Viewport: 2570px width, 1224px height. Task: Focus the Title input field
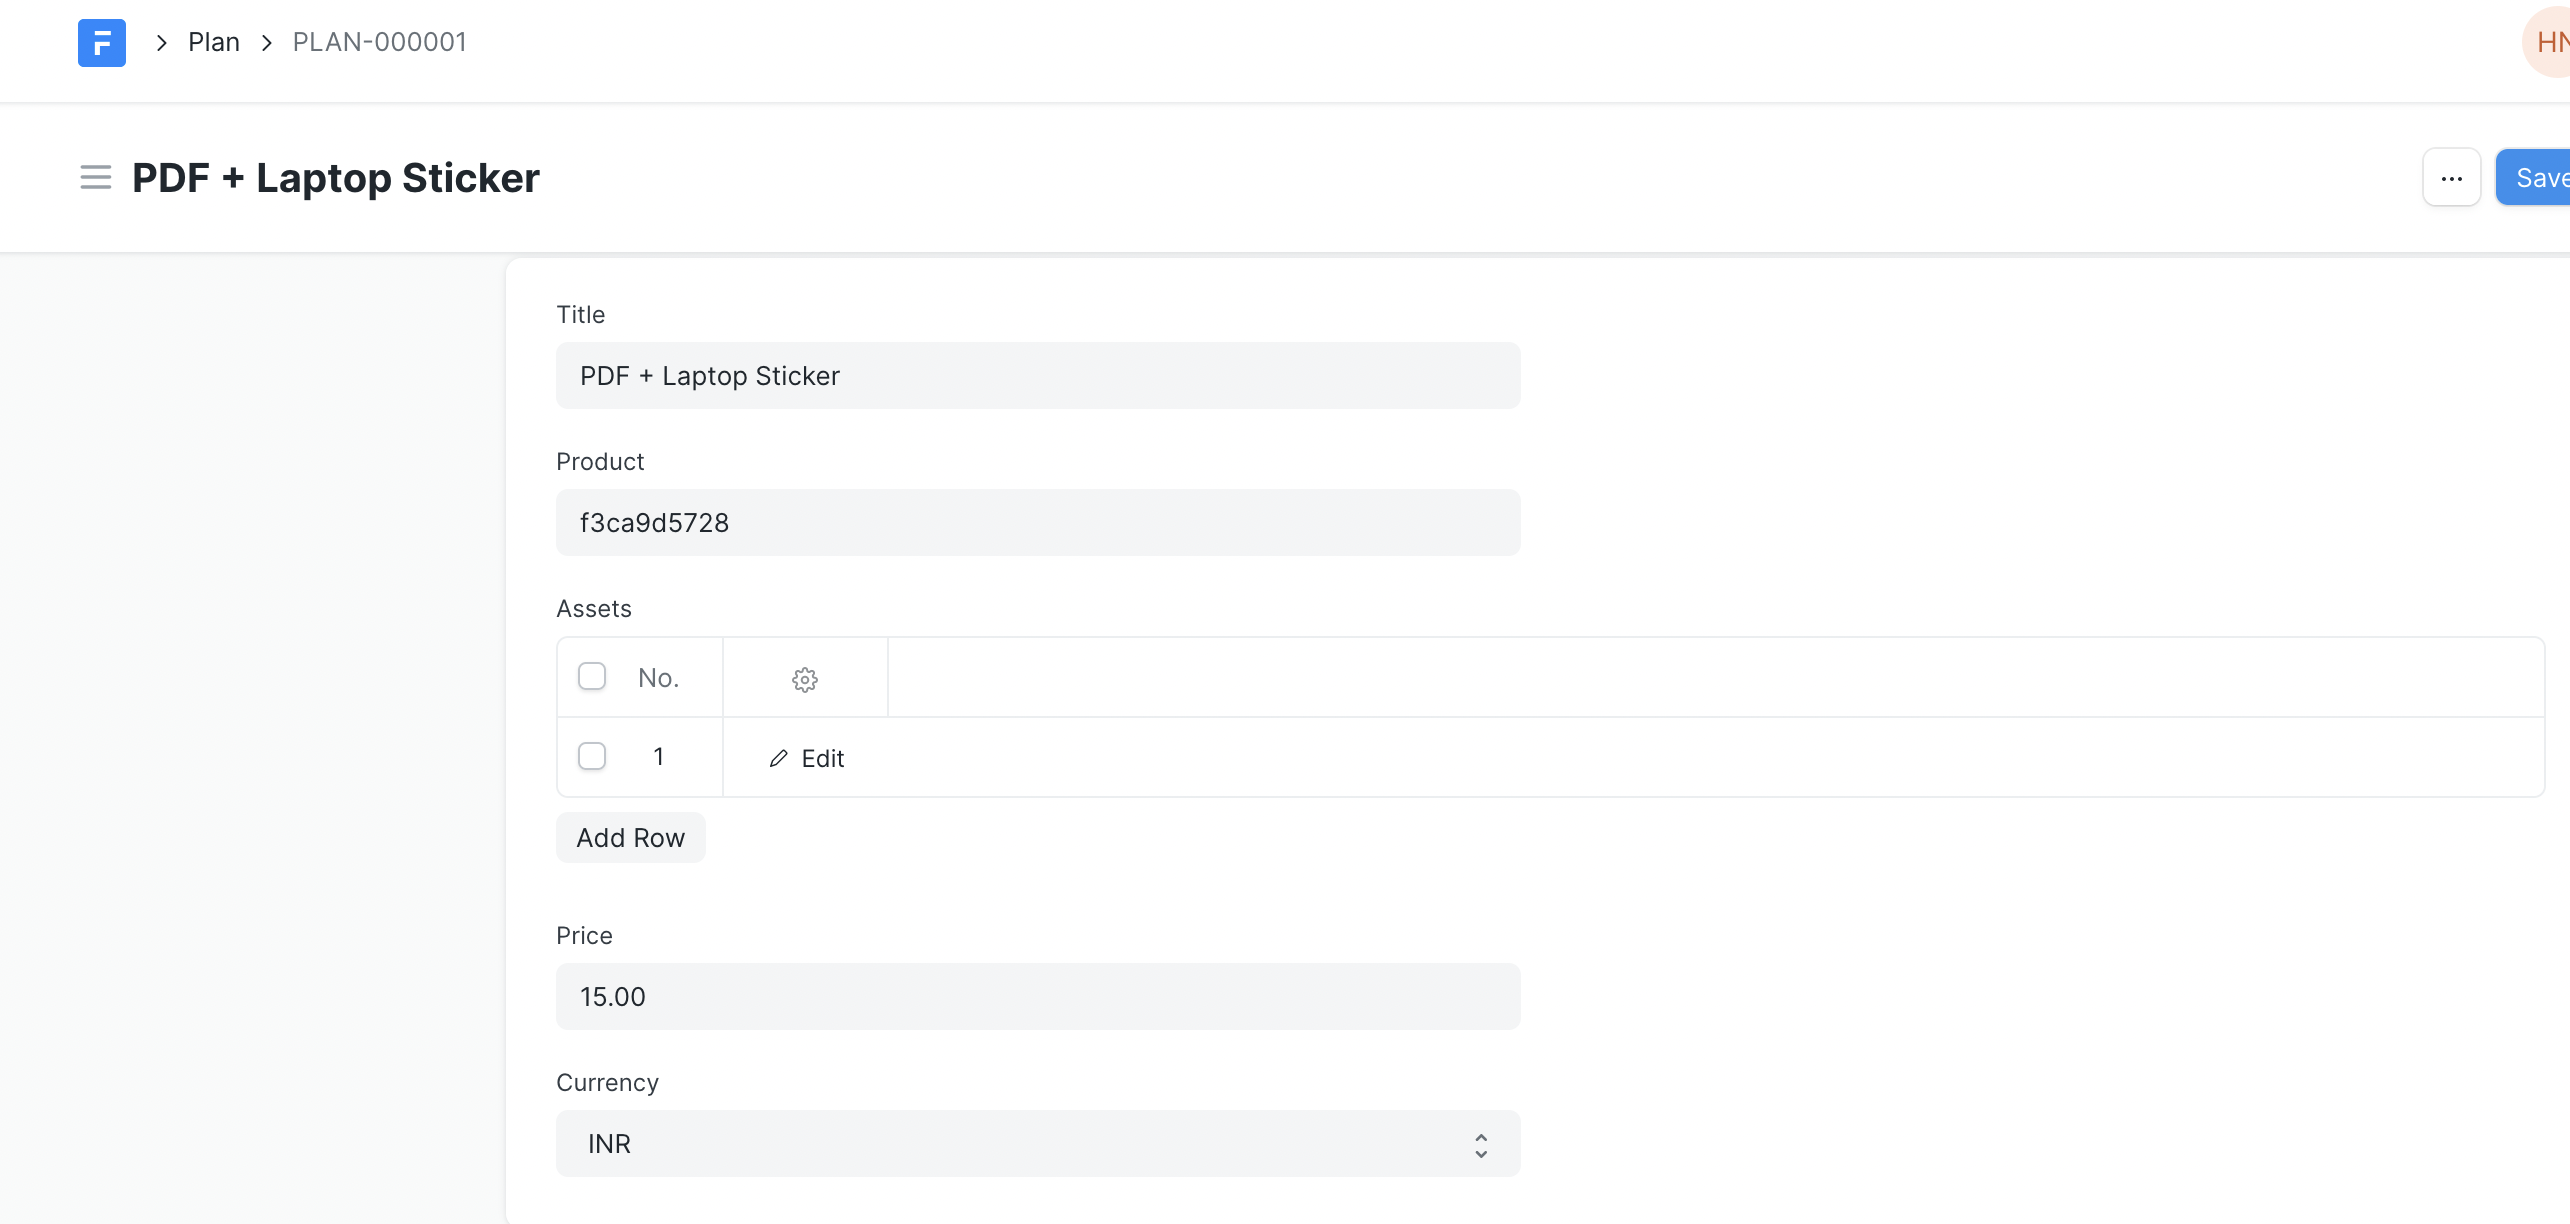point(1038,376)
